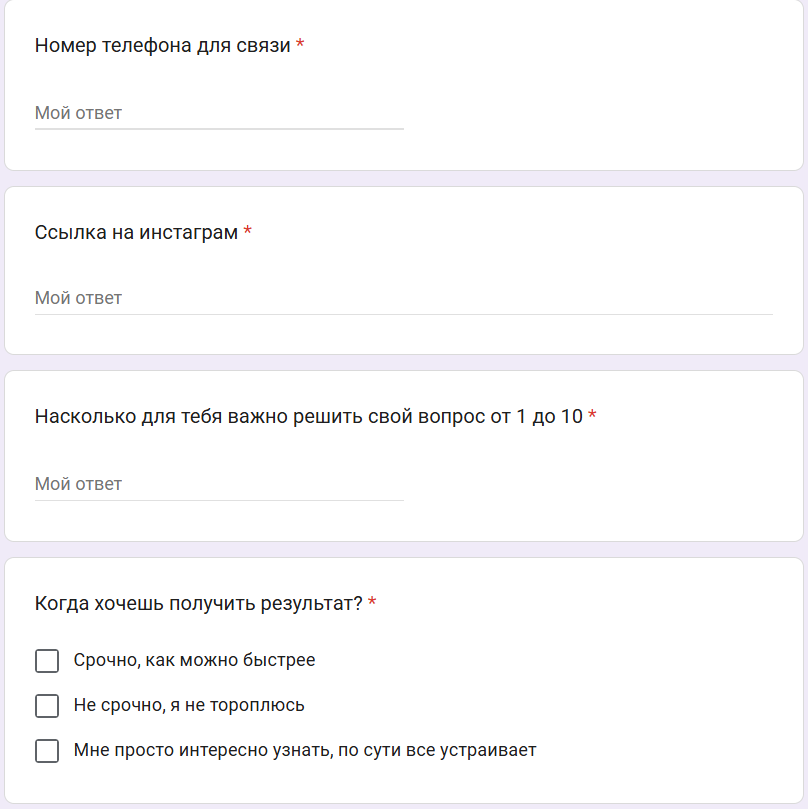
Task: Click the "Не срочно, я не тороплюсь" label text
Action: 189,705
